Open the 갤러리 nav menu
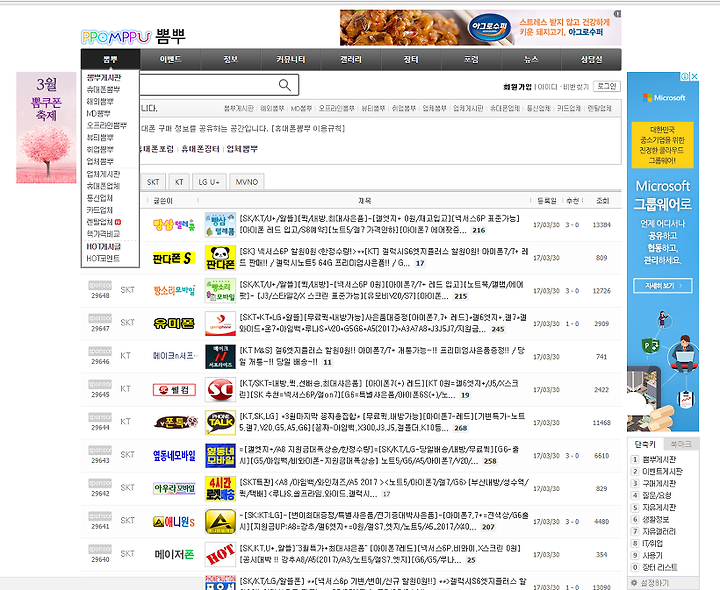 [351, 59]
